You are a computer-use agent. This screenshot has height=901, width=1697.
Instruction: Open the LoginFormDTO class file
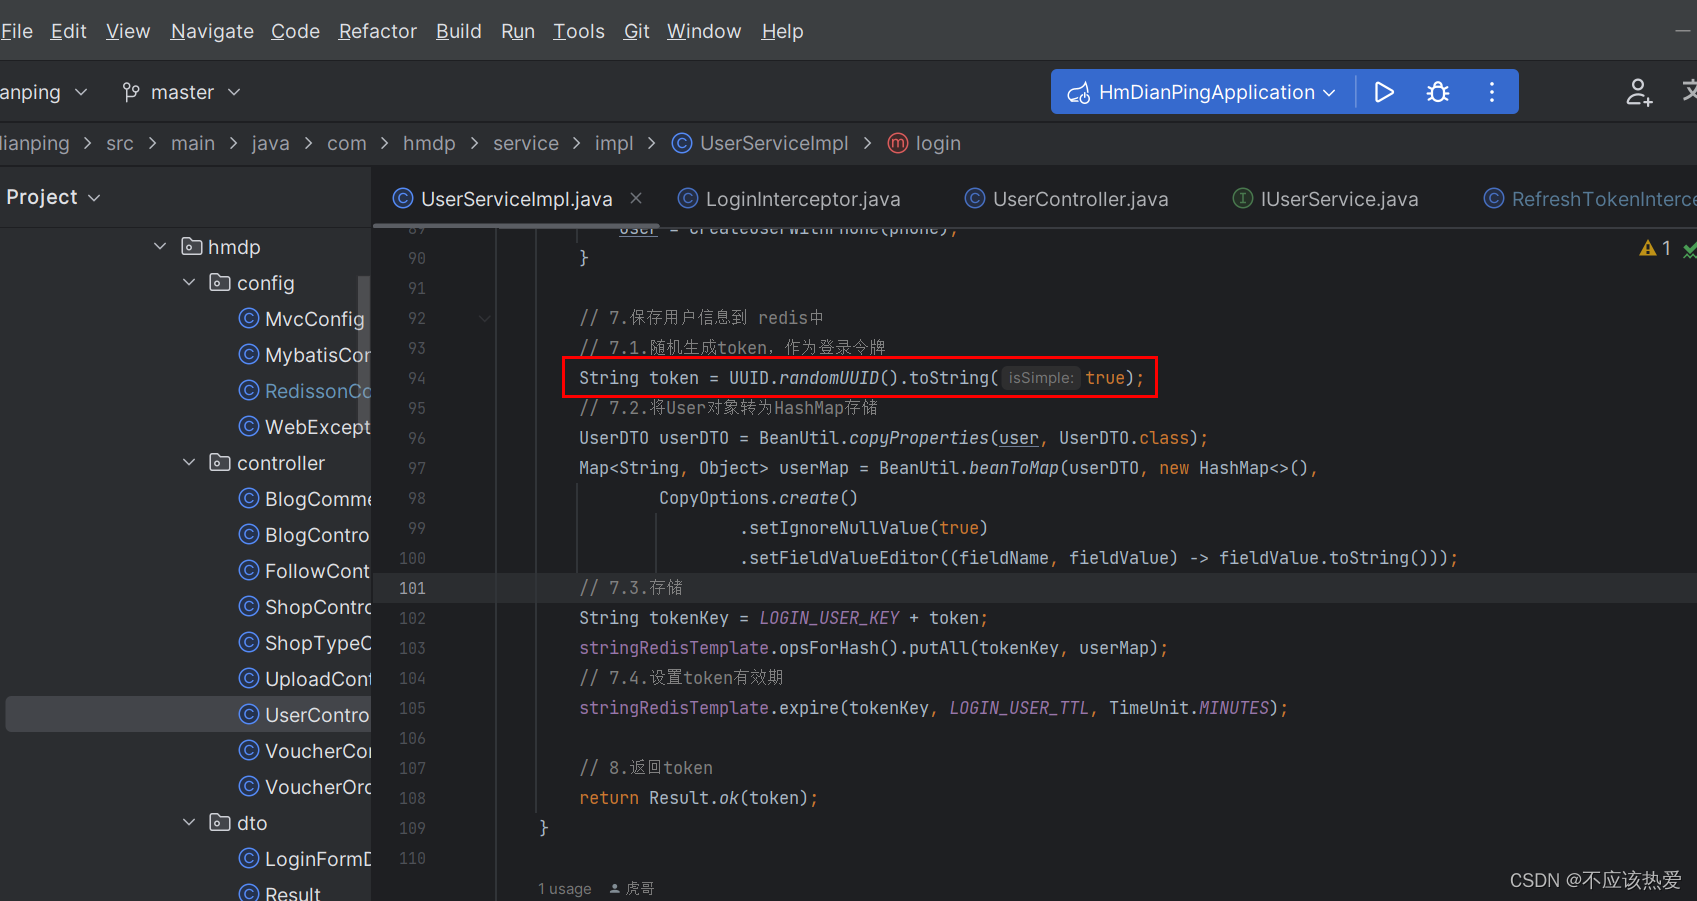coord(305,859)
